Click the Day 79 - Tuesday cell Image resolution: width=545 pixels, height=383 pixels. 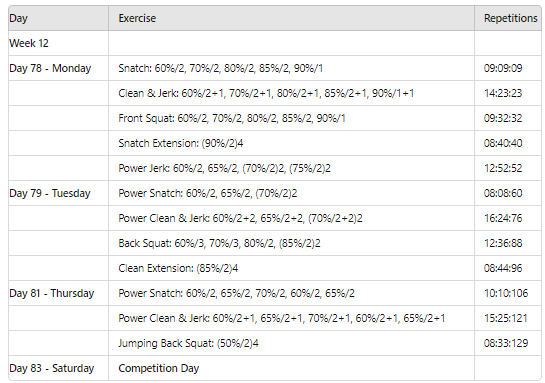pyautogui.click(x=58, y=193)
